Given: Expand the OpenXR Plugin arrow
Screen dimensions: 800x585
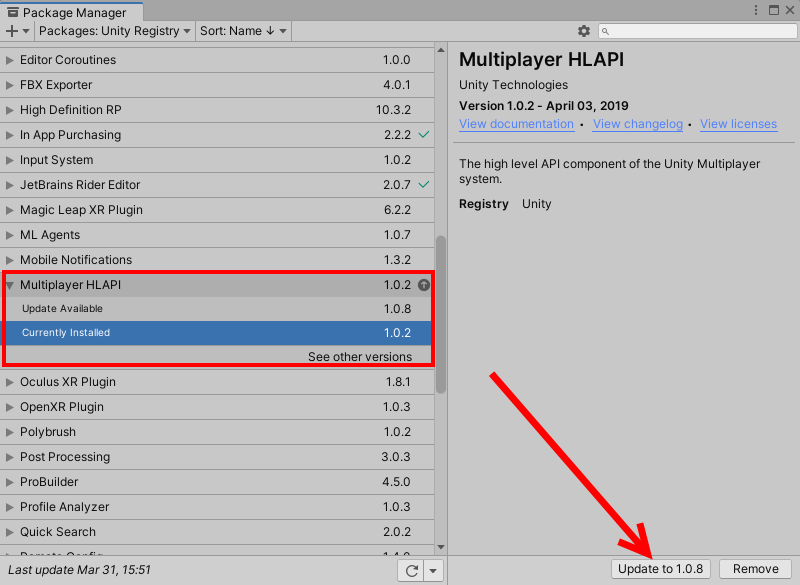Looking at the screenshot, I should coord(9,406).
